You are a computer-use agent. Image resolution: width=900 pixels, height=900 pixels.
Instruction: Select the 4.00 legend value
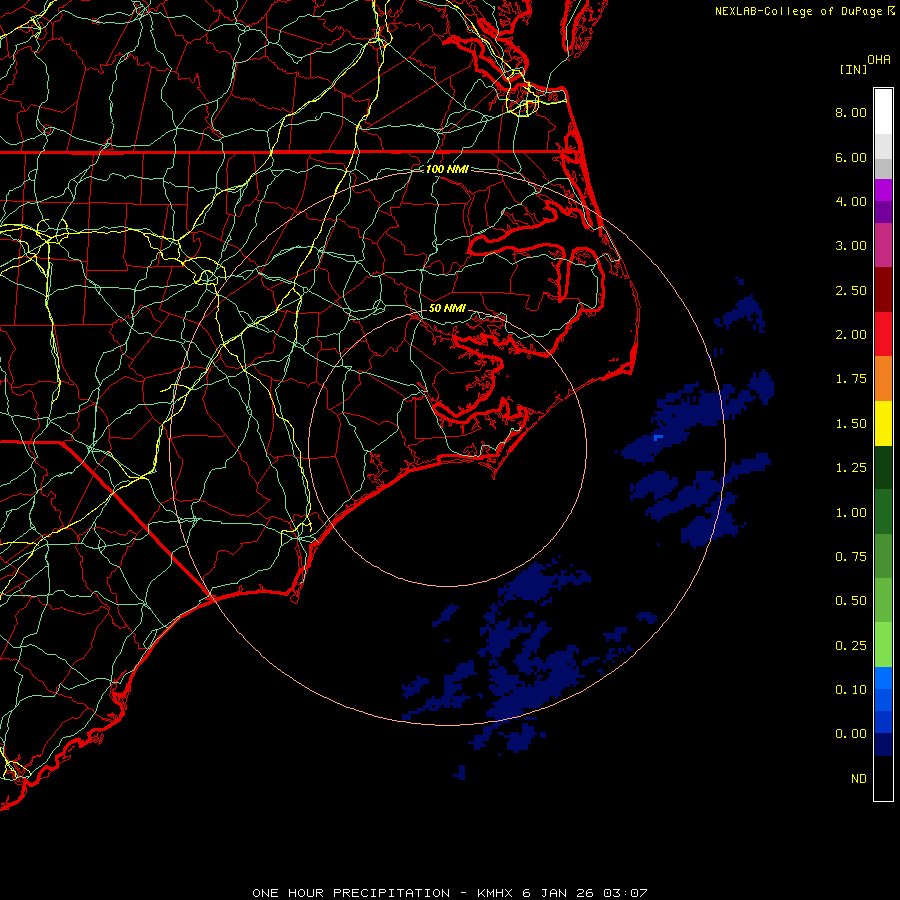[851, 201]
